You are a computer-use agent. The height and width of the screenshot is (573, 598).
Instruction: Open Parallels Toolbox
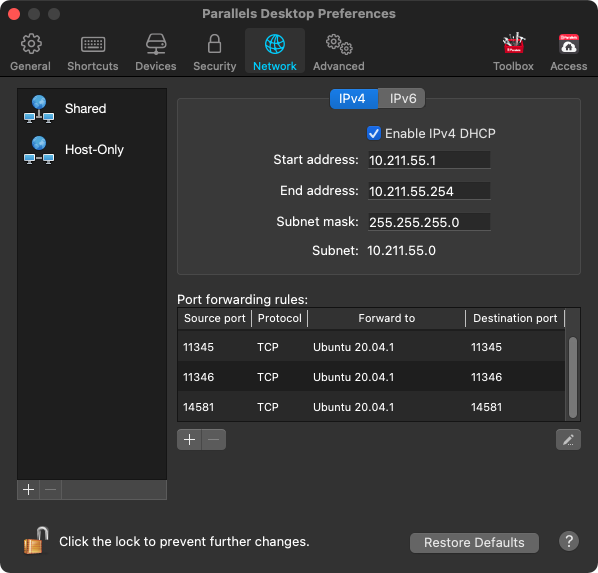click(513, 52)
